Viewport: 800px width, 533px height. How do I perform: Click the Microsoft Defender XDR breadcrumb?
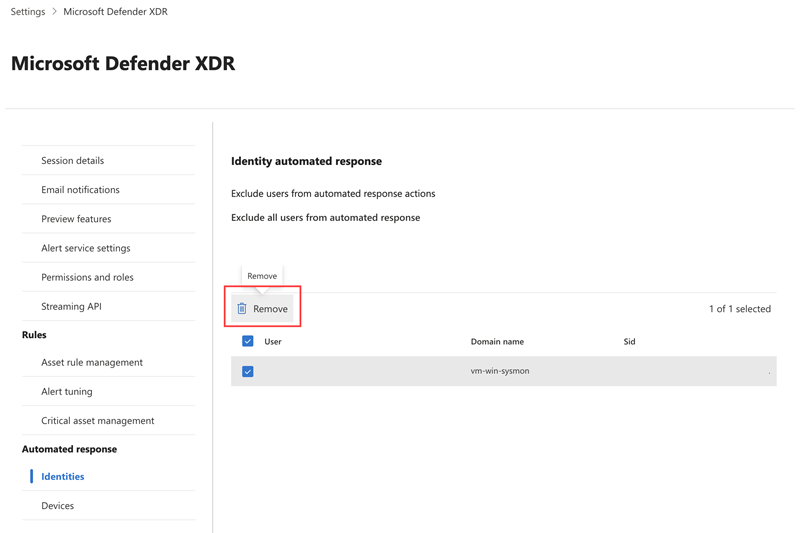pyautogui.click(x=115, y=11)
